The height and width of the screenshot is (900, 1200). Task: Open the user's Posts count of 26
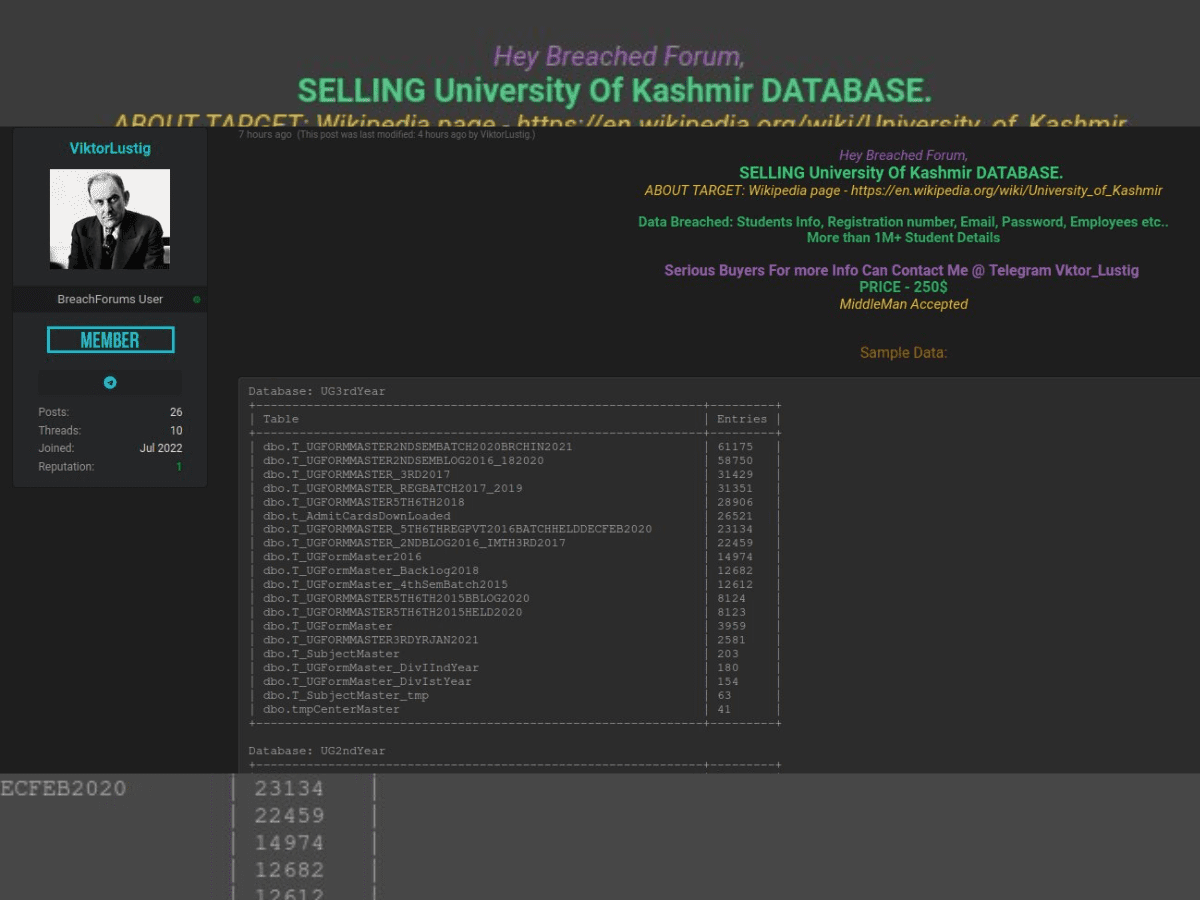pos(176,412)
